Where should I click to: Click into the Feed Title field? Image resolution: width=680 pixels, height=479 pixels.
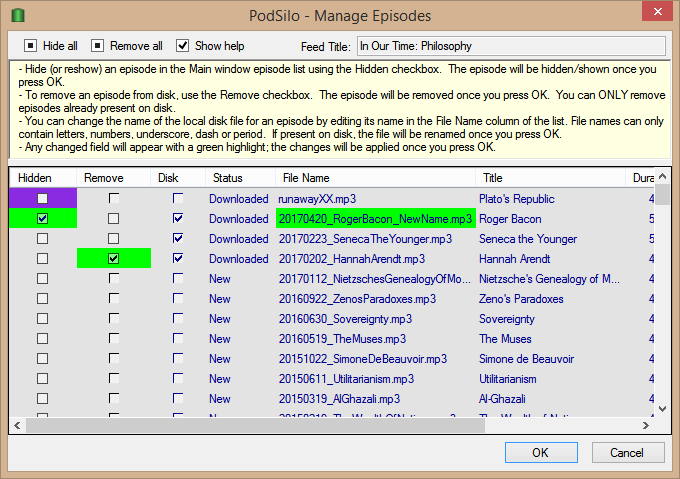pyautogui.click(x=511, y=46)
